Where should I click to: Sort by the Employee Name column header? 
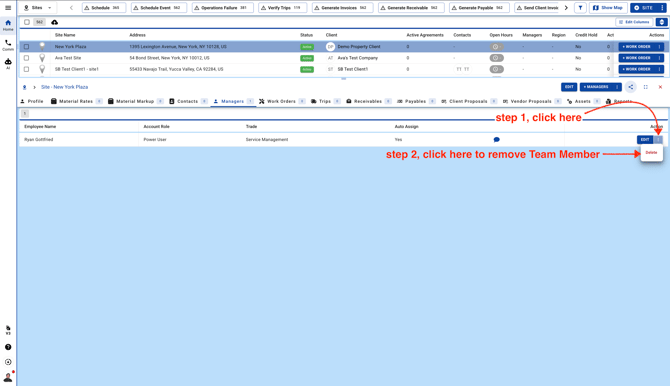pyautogui.click(x=40, y=127)
